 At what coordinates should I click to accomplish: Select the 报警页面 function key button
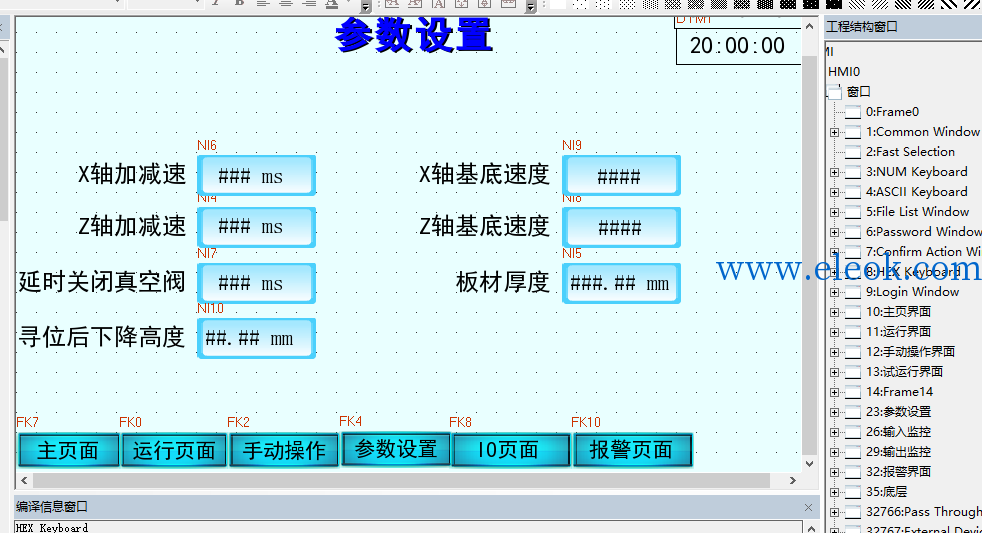tap(631, 450)
